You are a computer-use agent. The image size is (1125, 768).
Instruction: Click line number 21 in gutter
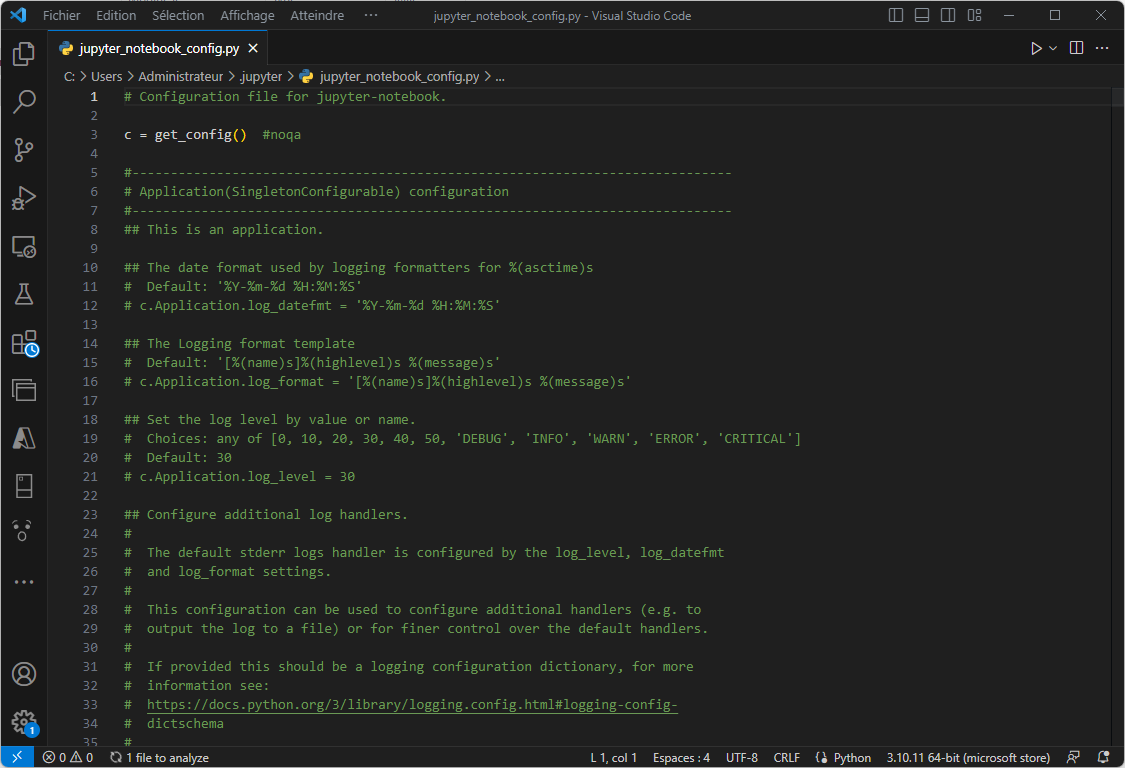pos(90,477)
